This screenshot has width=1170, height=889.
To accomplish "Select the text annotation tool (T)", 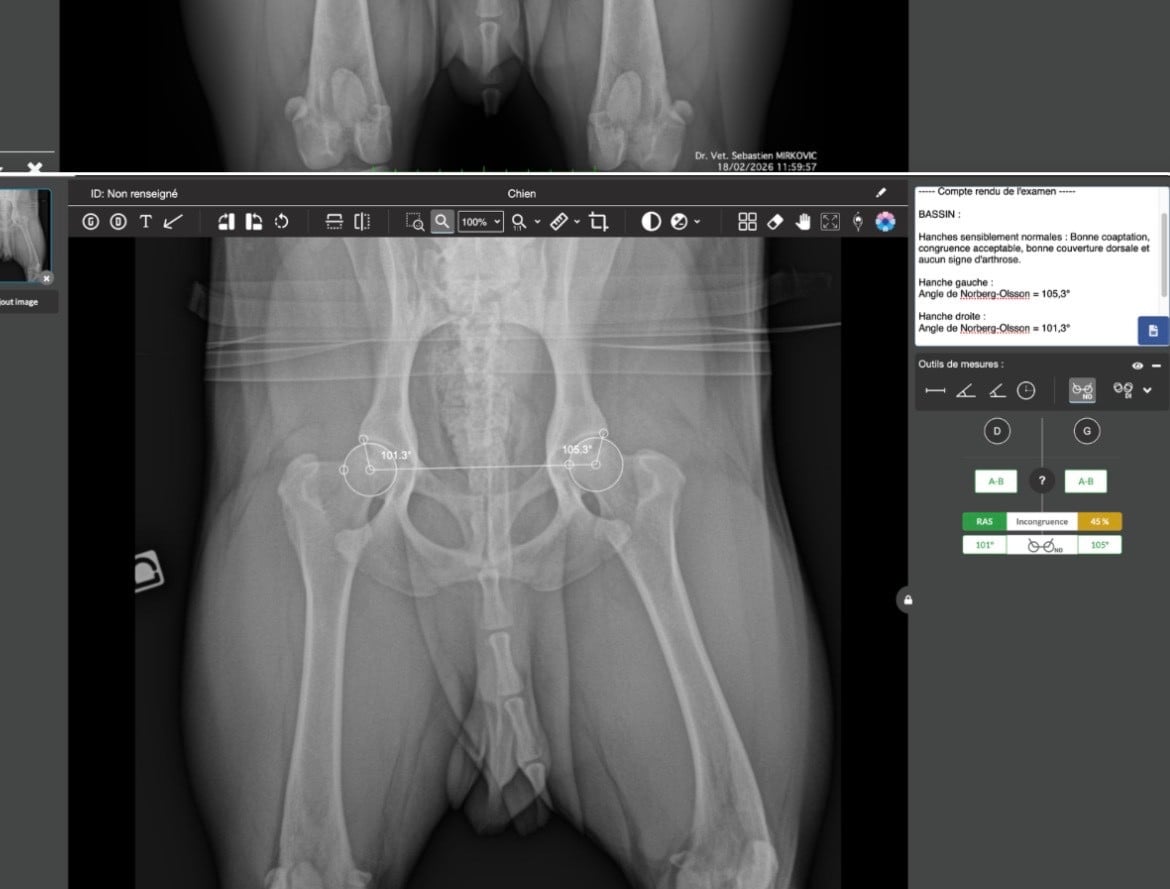I will click(145, 222).
